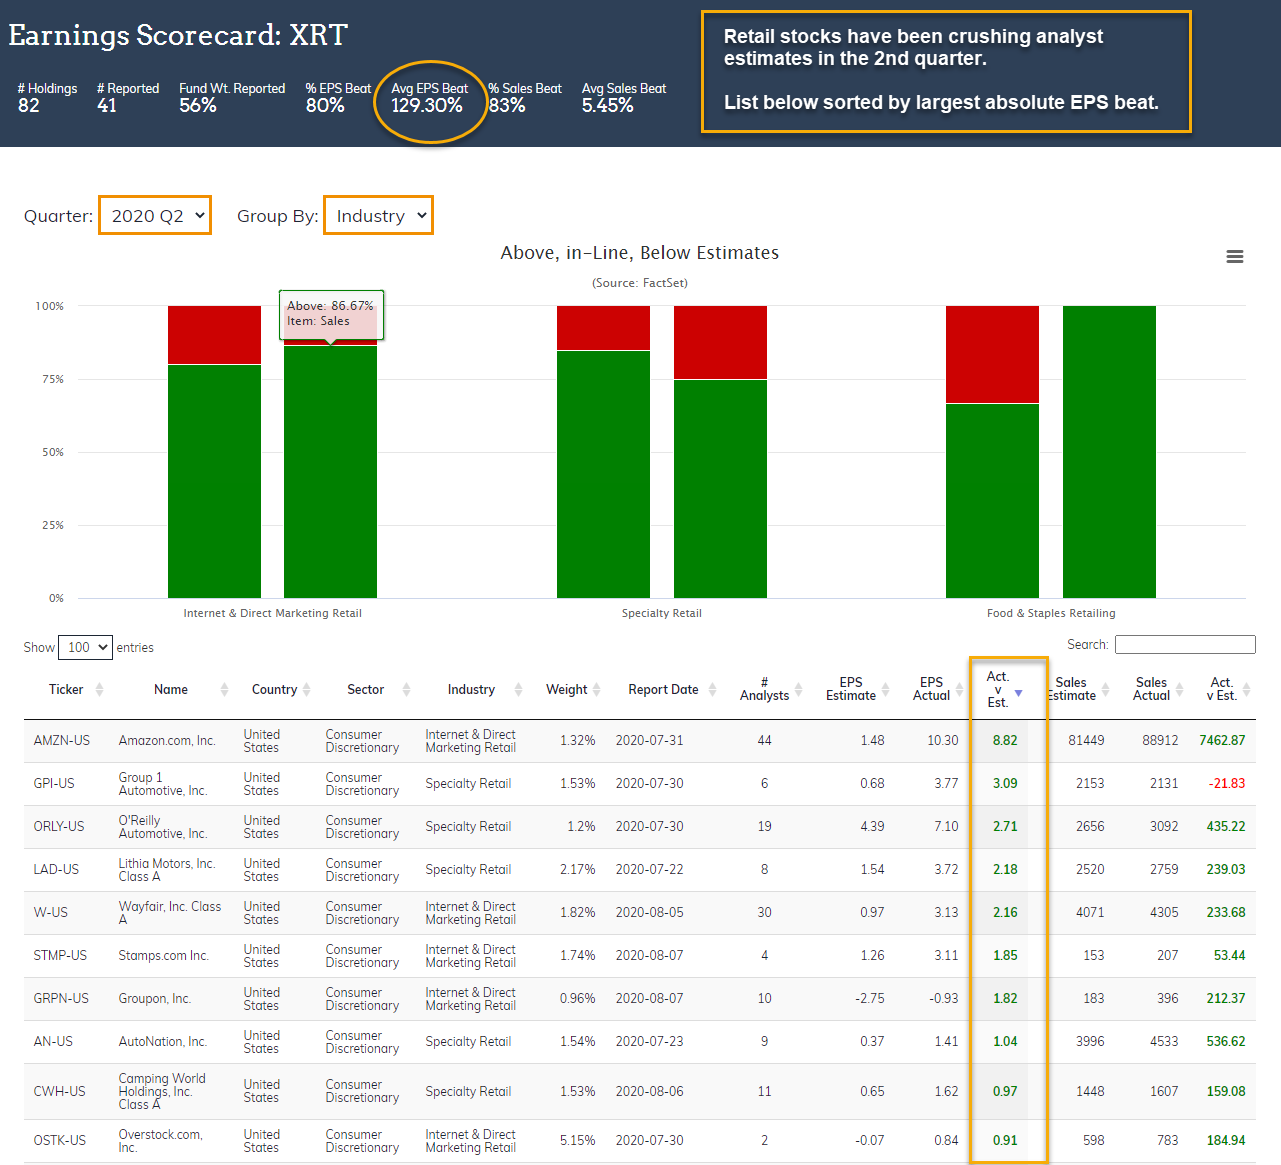Click Food & Staples Retailing all-green Sales bar

pyautogui.click(x=1109, y=452)
